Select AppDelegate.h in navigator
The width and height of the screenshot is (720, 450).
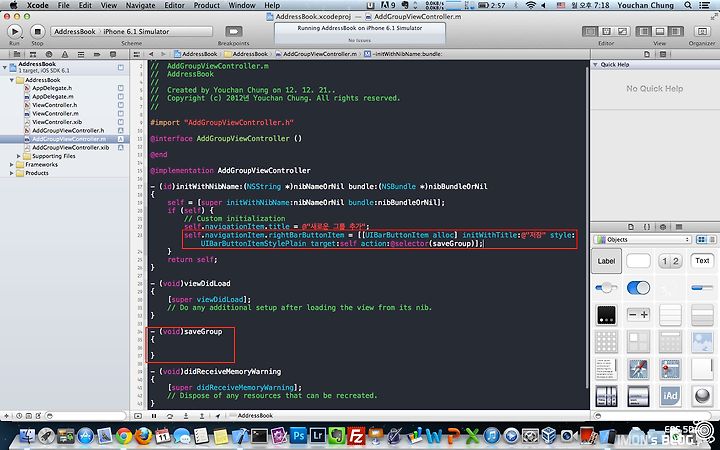click(52, 88)
